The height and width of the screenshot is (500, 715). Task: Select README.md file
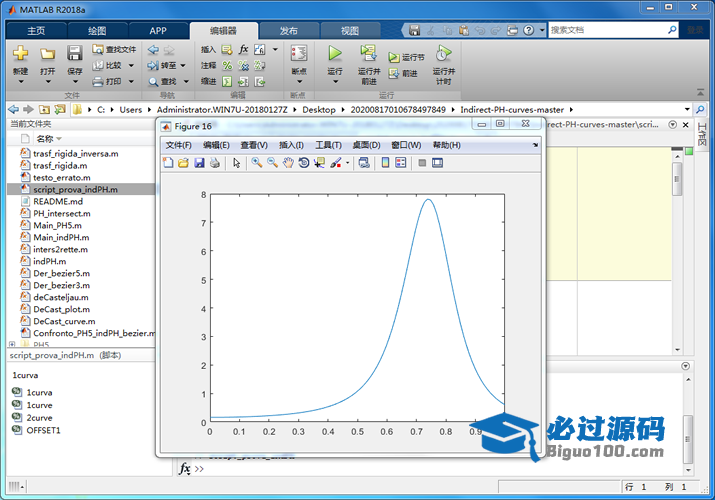pyautogui.click(x=58, y=201)
